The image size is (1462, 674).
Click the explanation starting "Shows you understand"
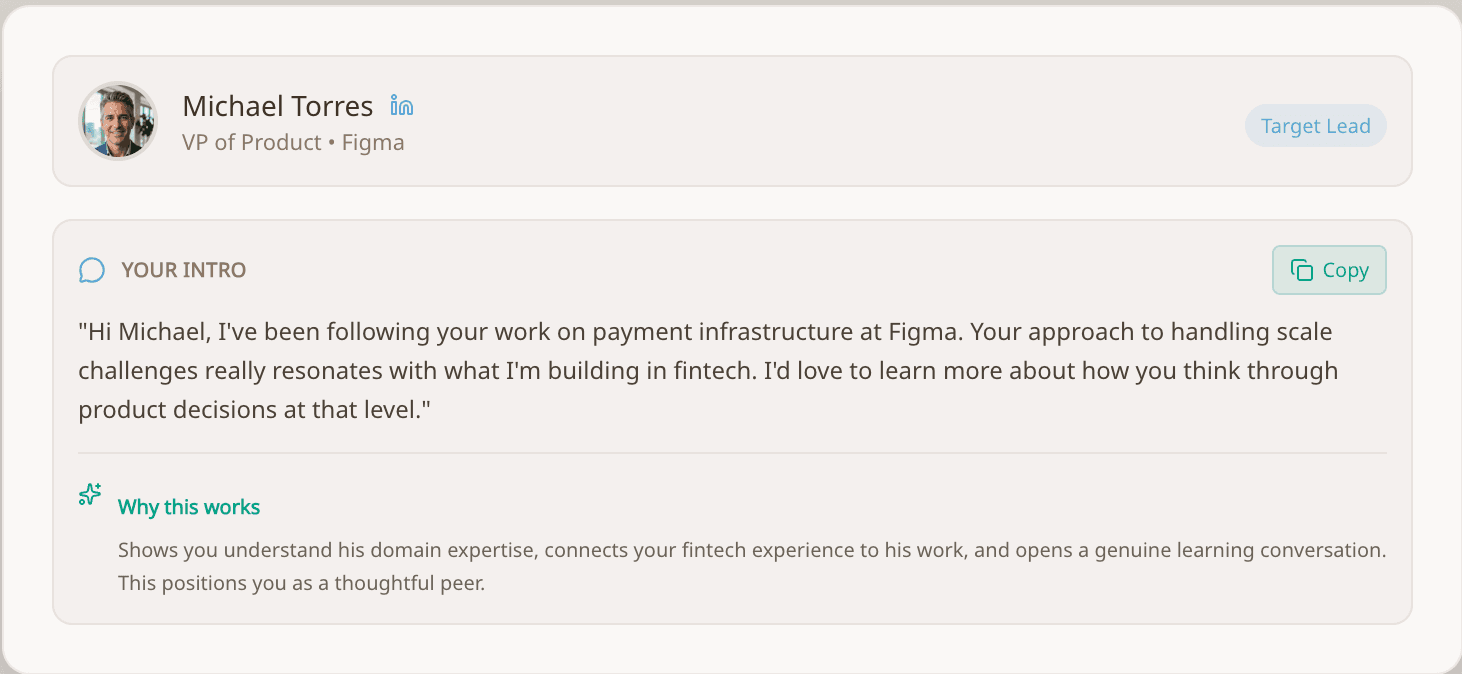pyautogui.click(x=330, y=551)
